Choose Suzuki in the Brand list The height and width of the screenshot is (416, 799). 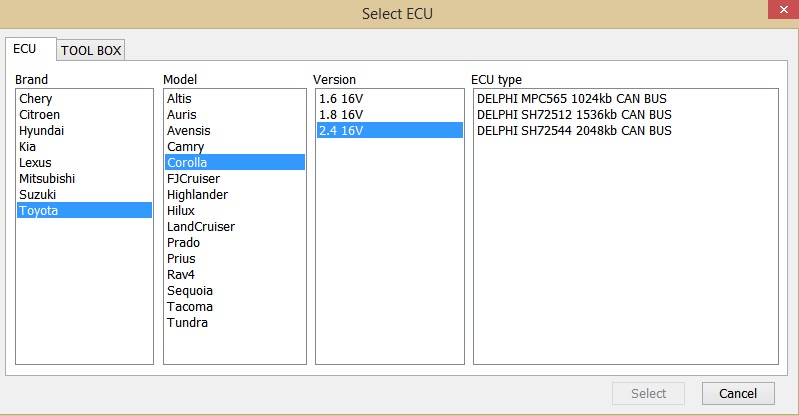pyautogui.click(x=38, y=195)
